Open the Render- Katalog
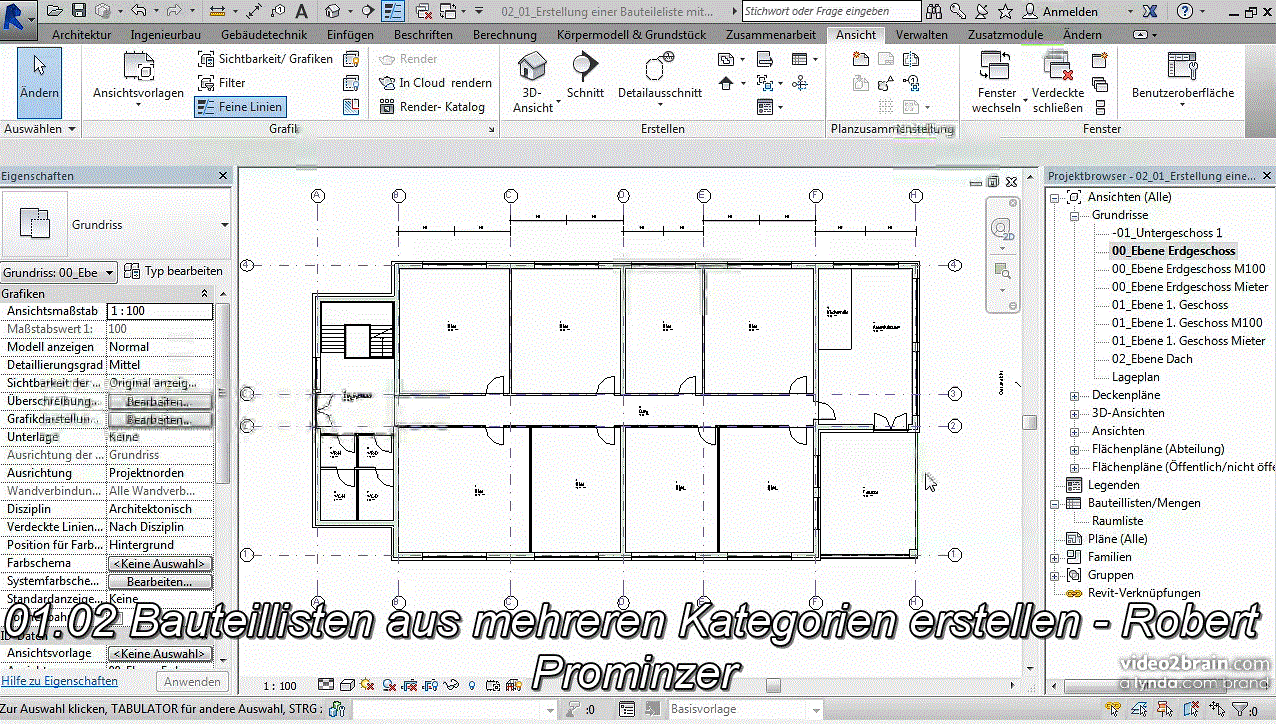This screenshot has width=1276, height=724. (433, 107)
